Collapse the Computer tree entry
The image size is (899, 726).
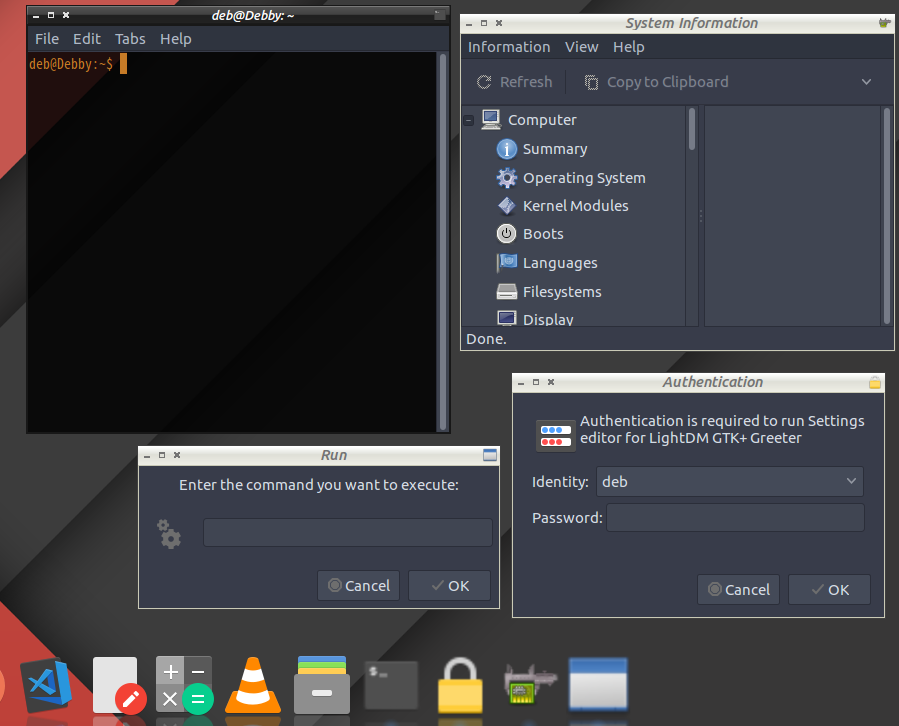tap(468, 119)
